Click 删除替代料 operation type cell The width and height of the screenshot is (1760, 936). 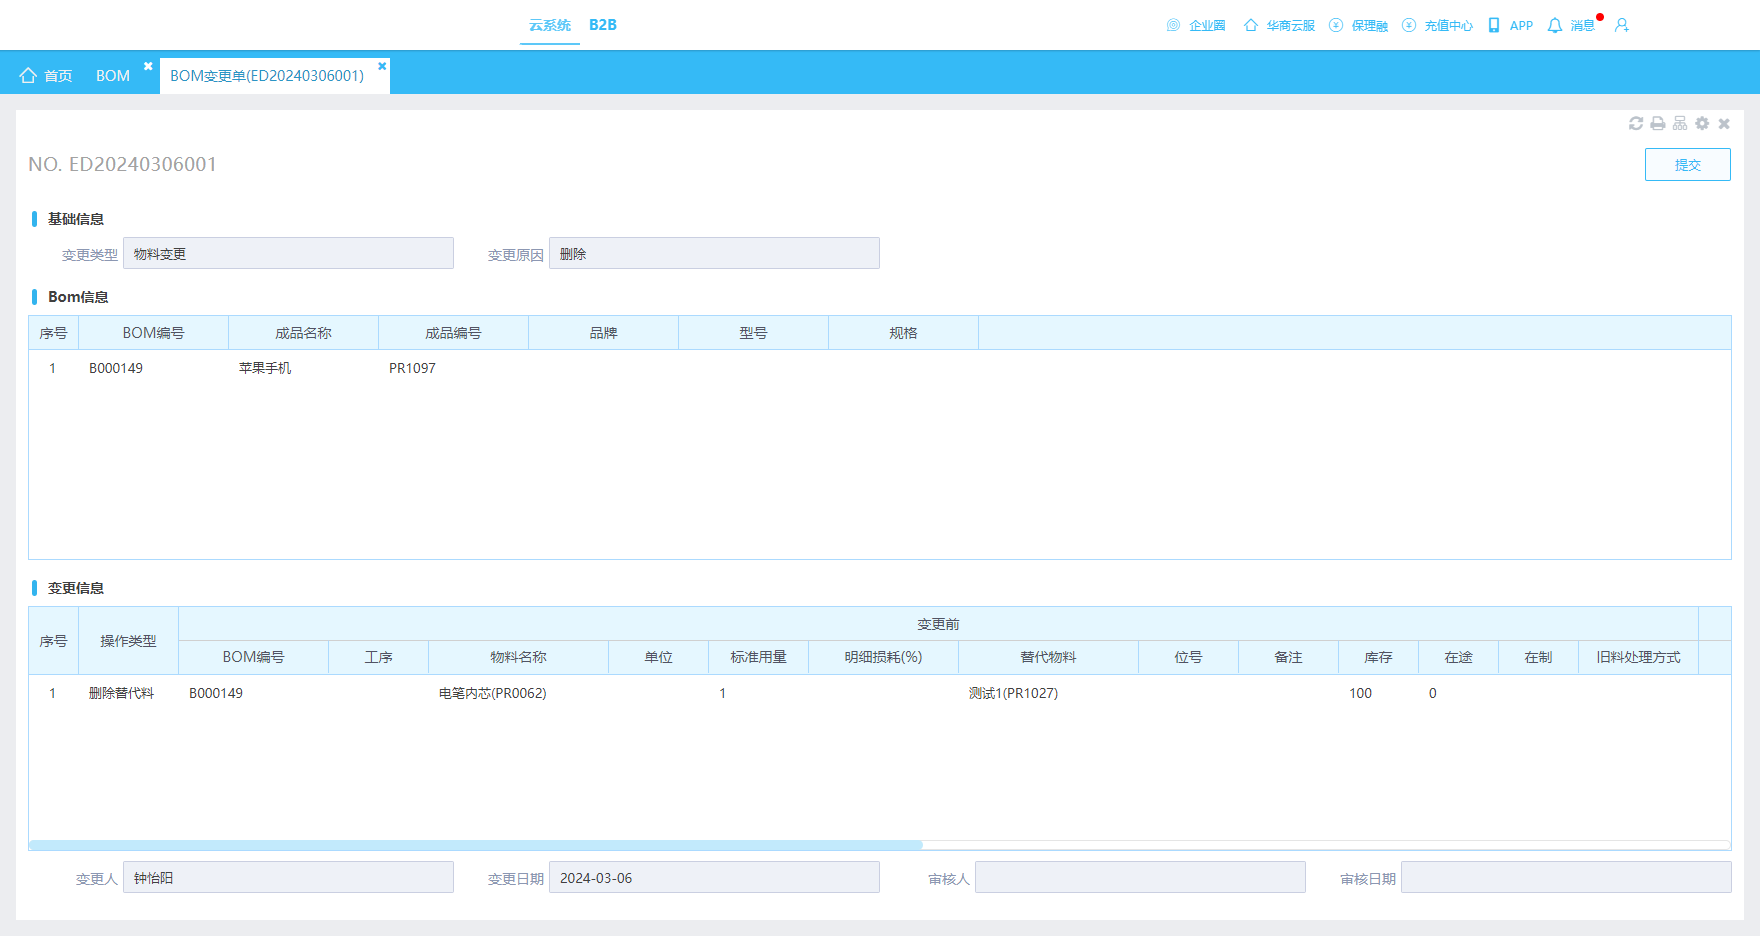(122, 693)
